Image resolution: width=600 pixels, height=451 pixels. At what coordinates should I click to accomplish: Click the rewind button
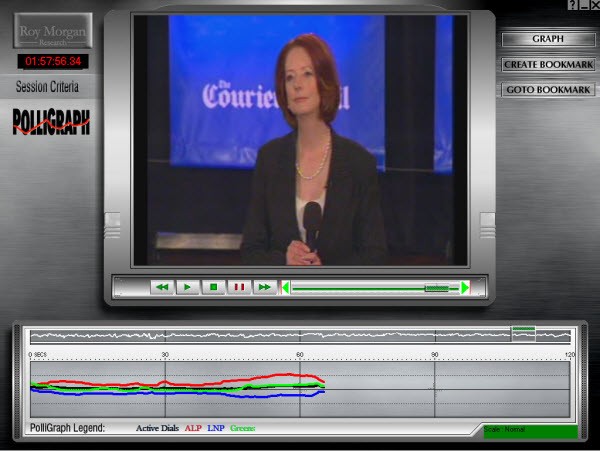tap(162, 287)
